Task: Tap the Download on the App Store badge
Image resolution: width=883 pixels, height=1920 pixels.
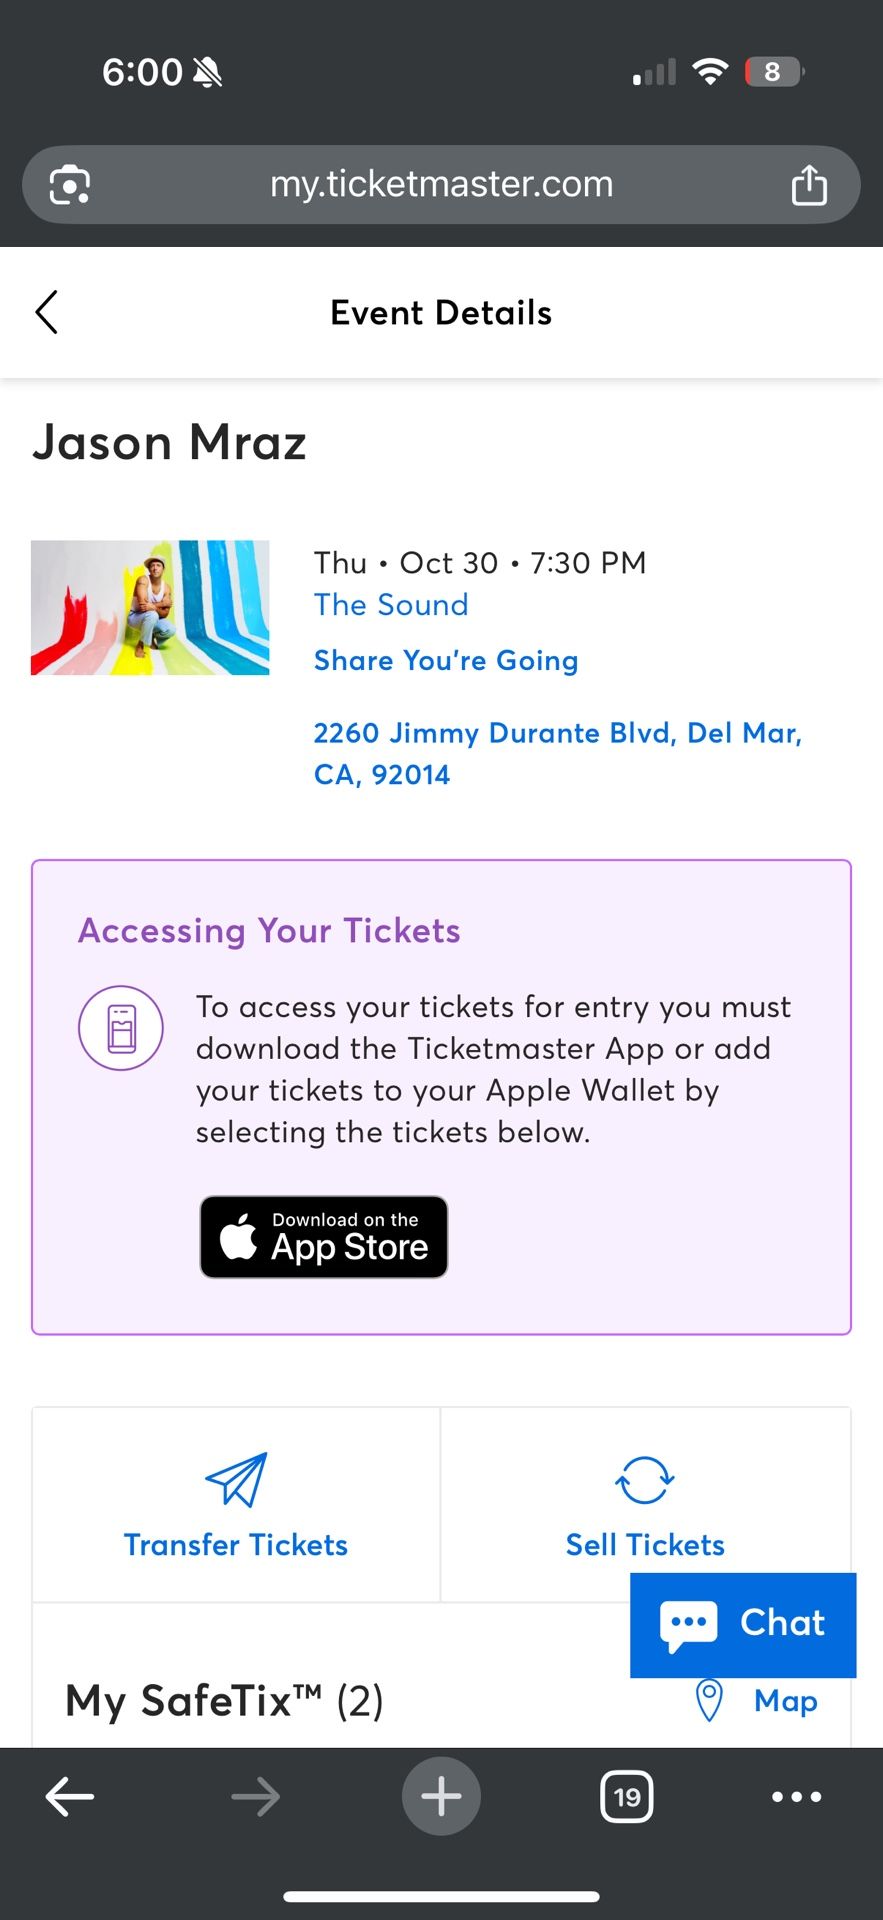Action: click(x=323, y=1237)
